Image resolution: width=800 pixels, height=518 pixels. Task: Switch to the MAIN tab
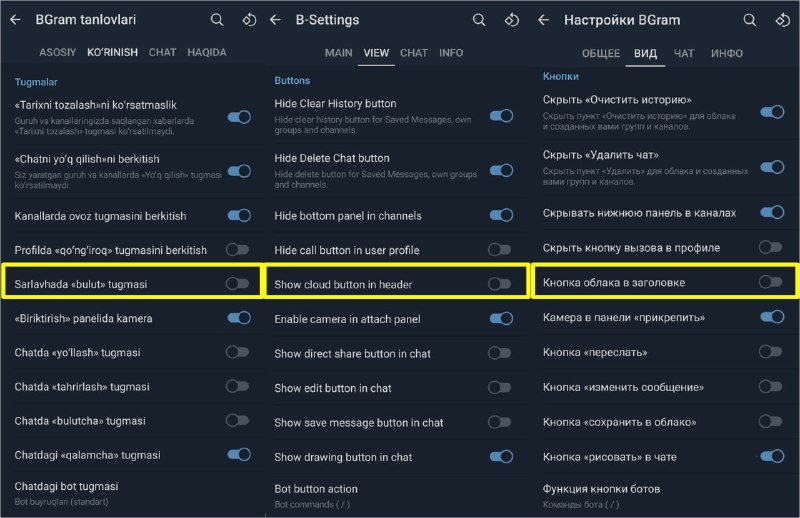[x=339, y=53]
